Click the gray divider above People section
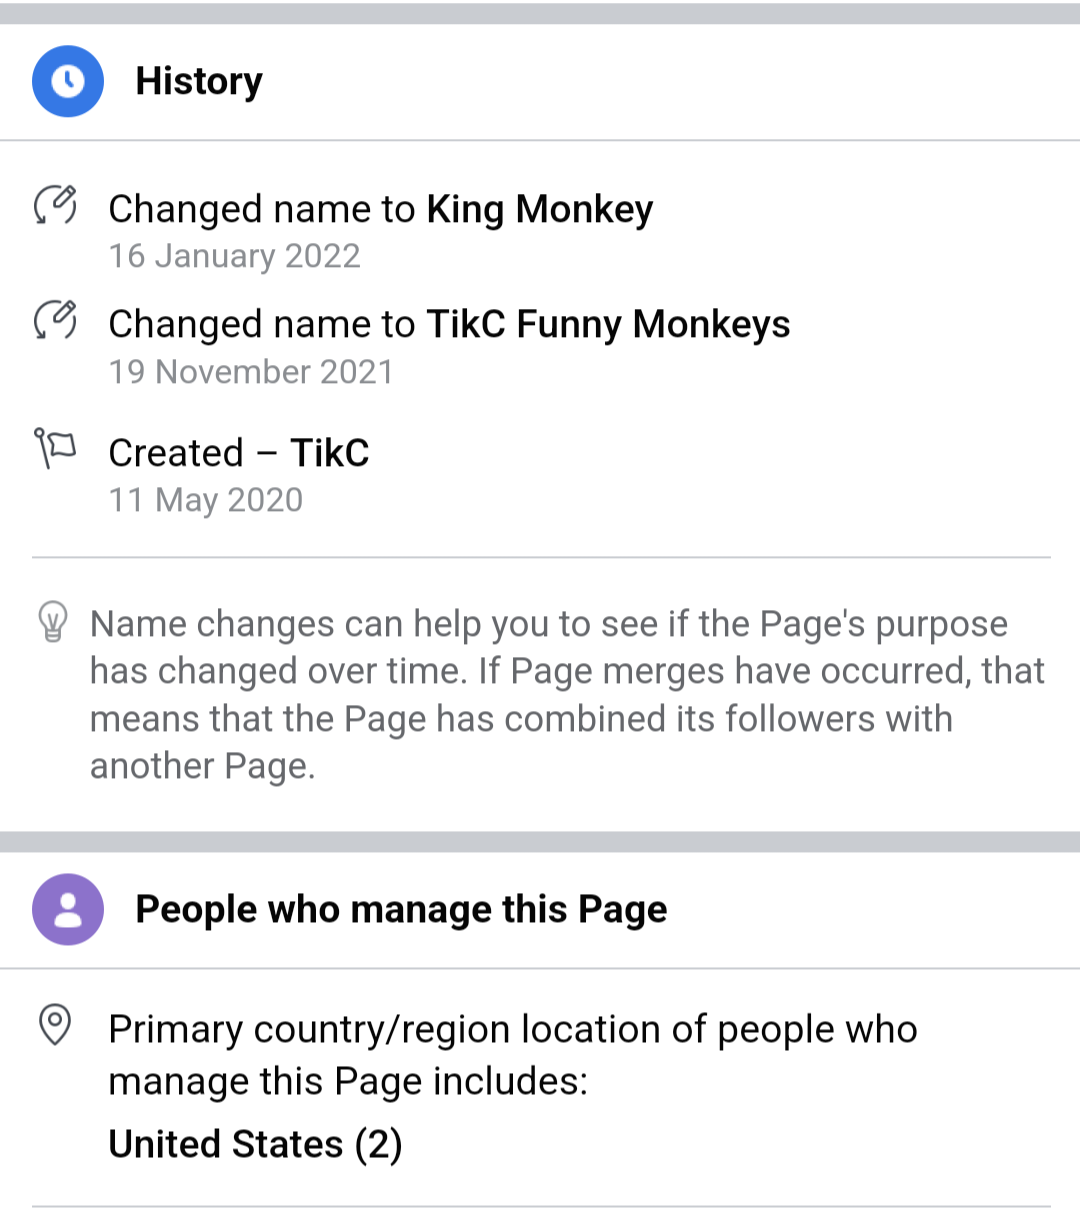Image resolution: width=1080 pixels, height=1210 pixels. tap(540, 841)
